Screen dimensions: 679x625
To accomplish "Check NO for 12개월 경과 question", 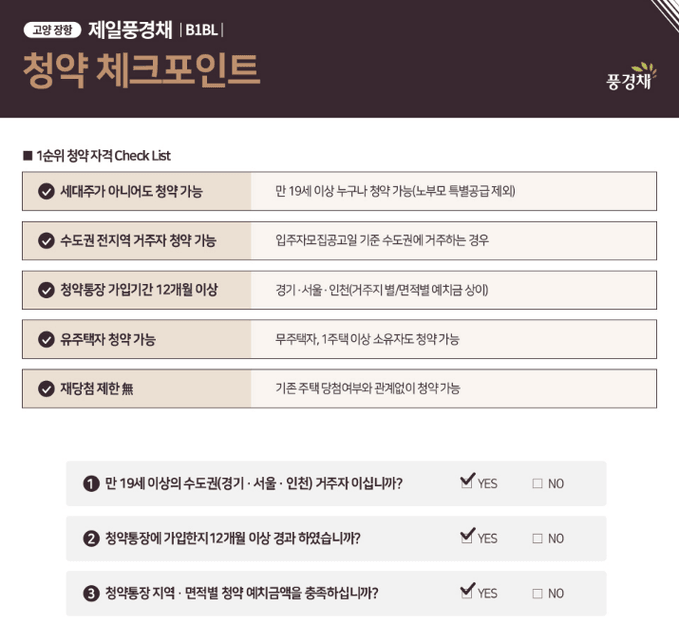I will (x=537, y=538).
